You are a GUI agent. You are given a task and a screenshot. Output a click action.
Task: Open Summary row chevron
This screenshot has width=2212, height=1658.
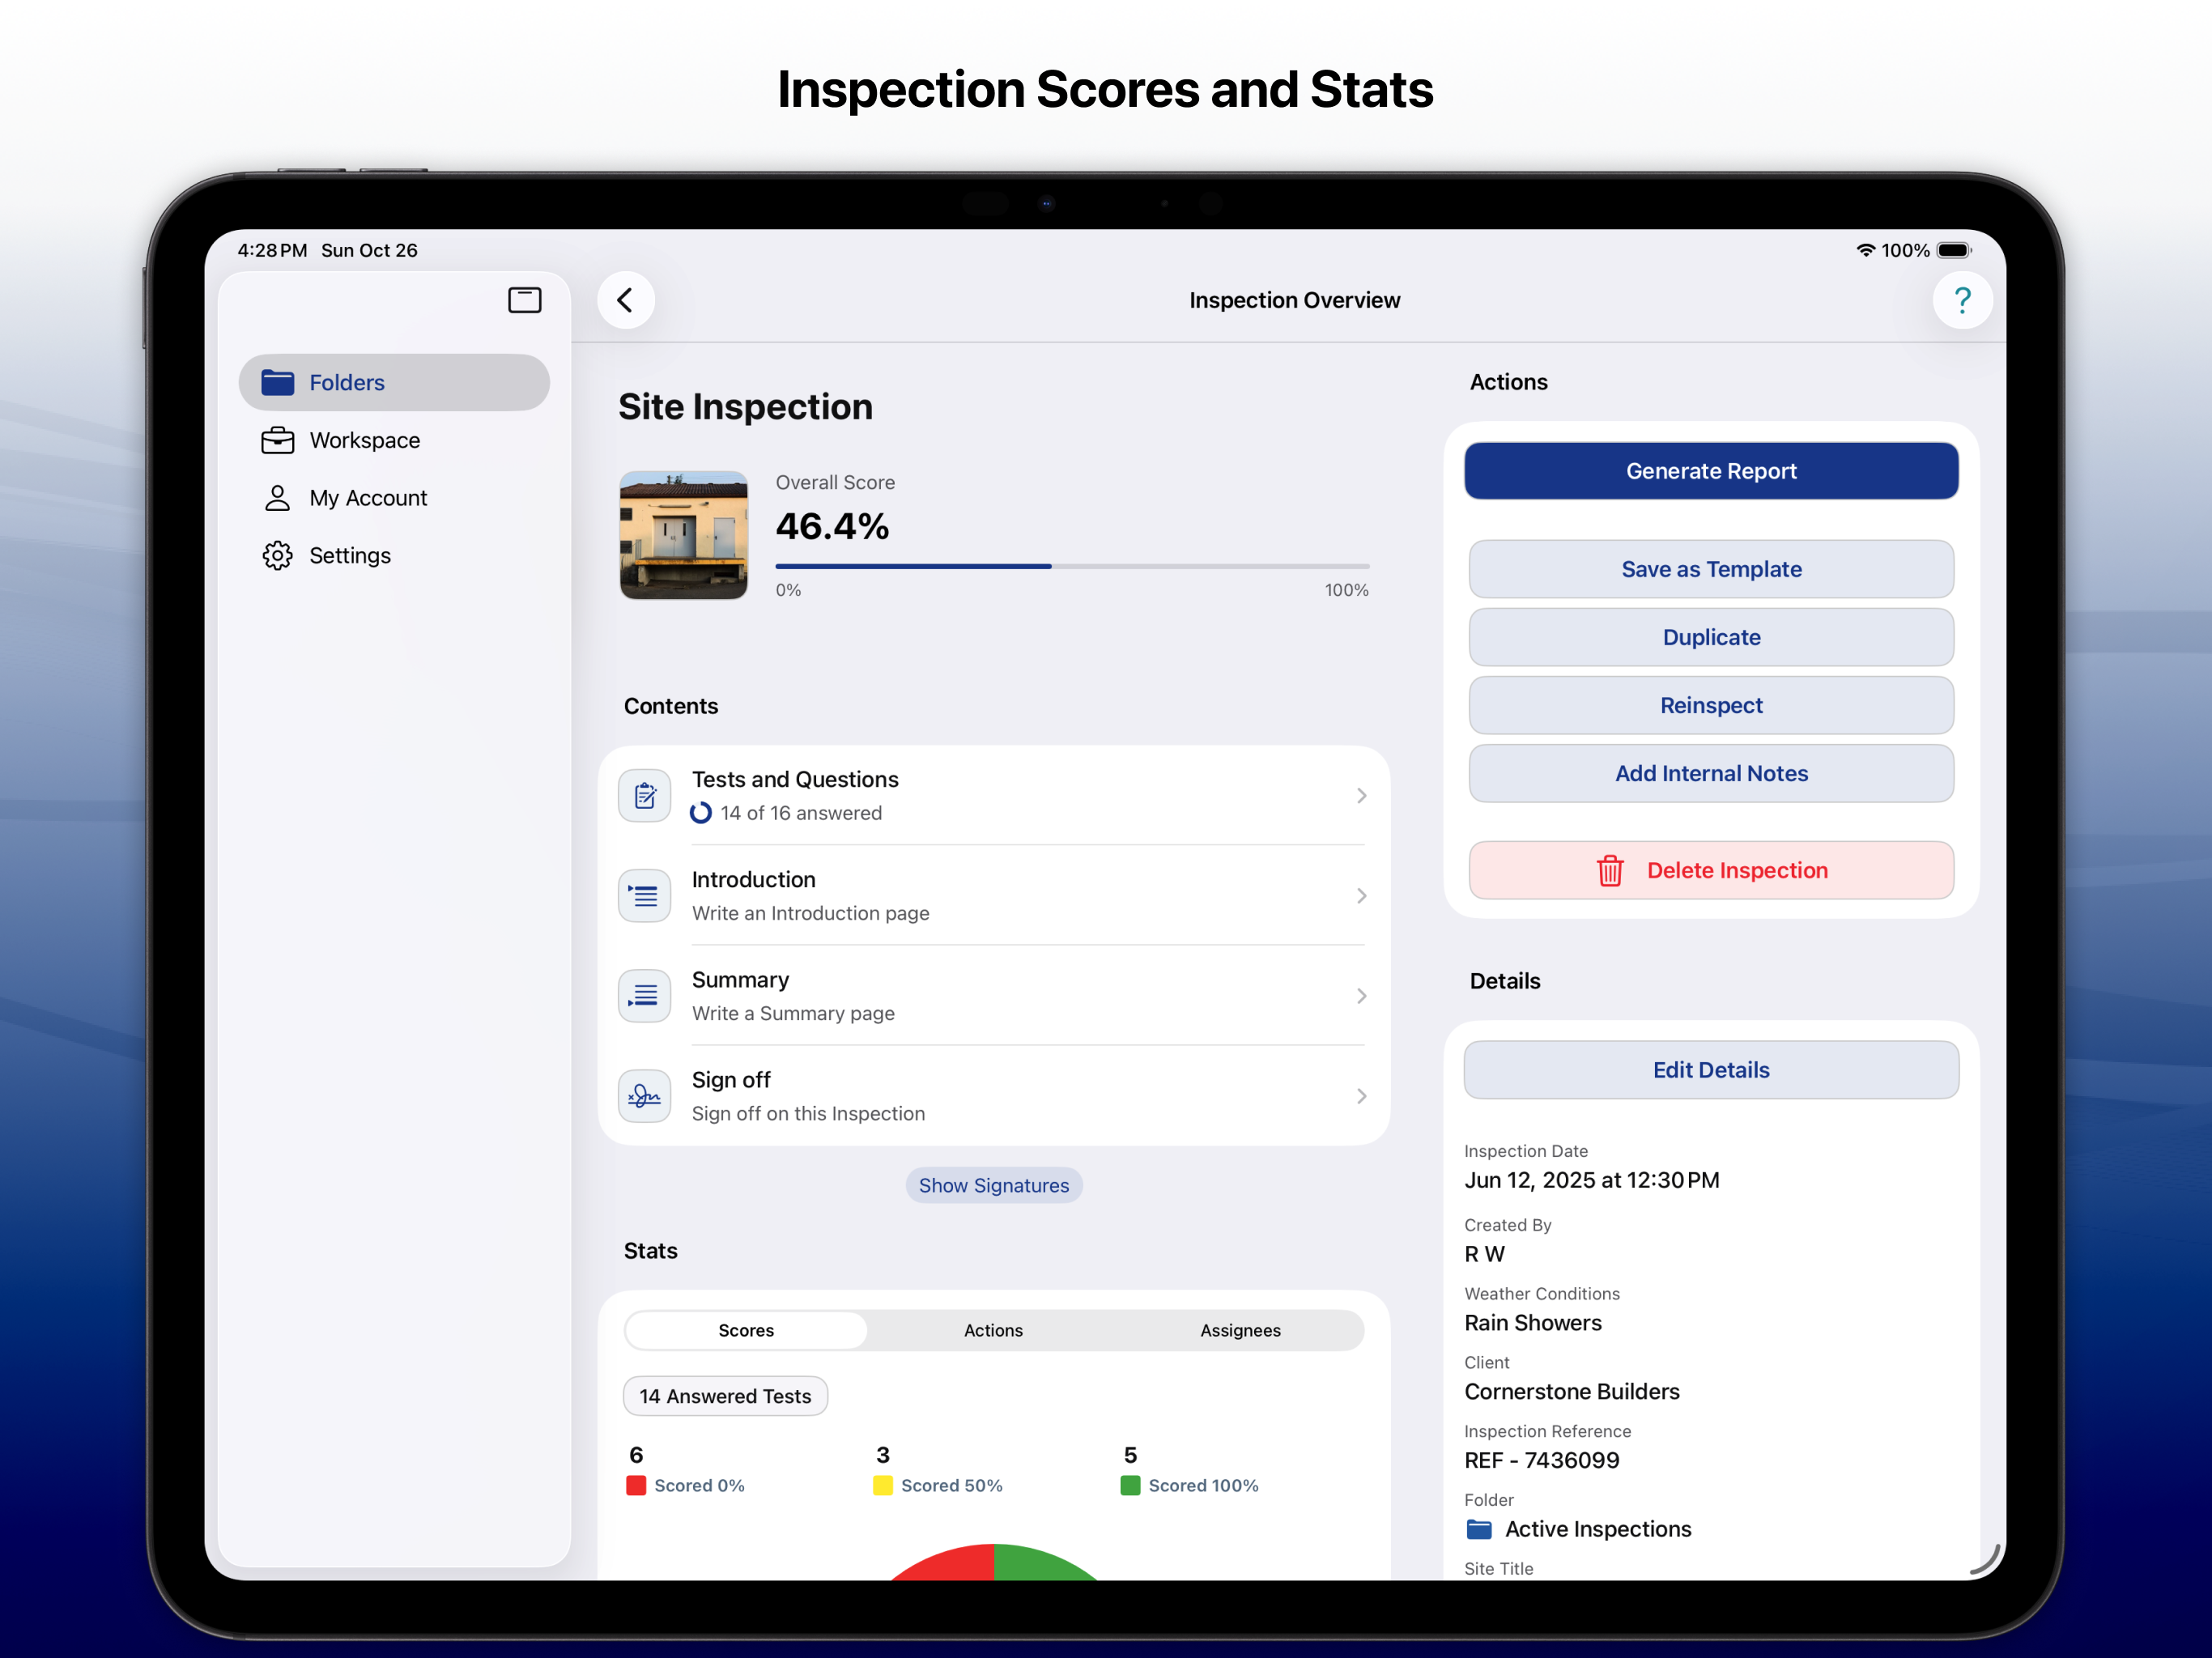[1362, 996]
